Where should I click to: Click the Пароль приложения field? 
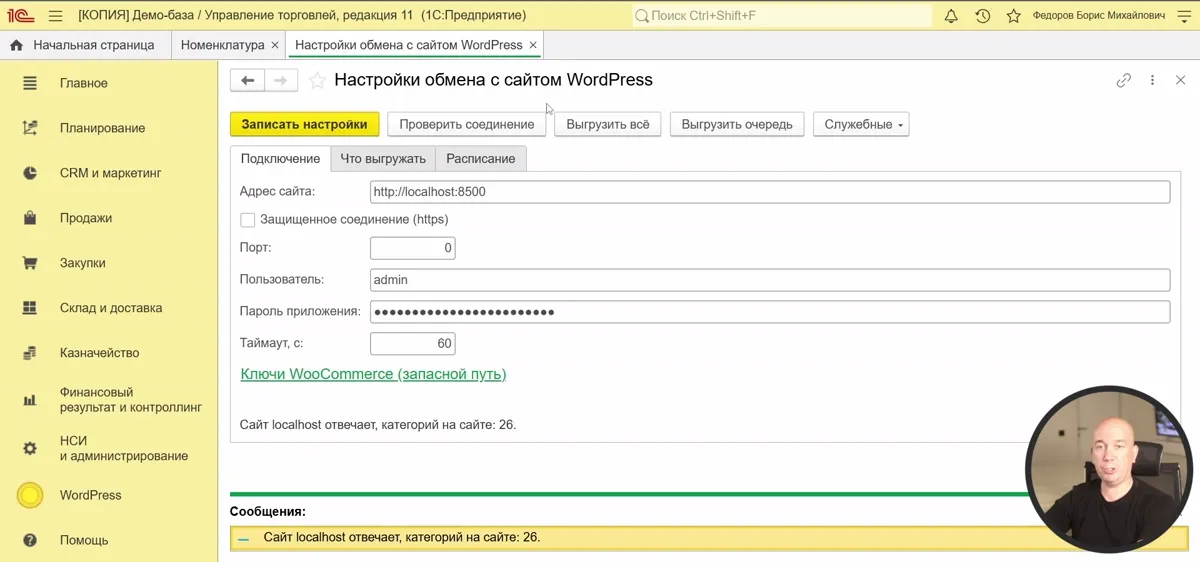tap(770, 312)
